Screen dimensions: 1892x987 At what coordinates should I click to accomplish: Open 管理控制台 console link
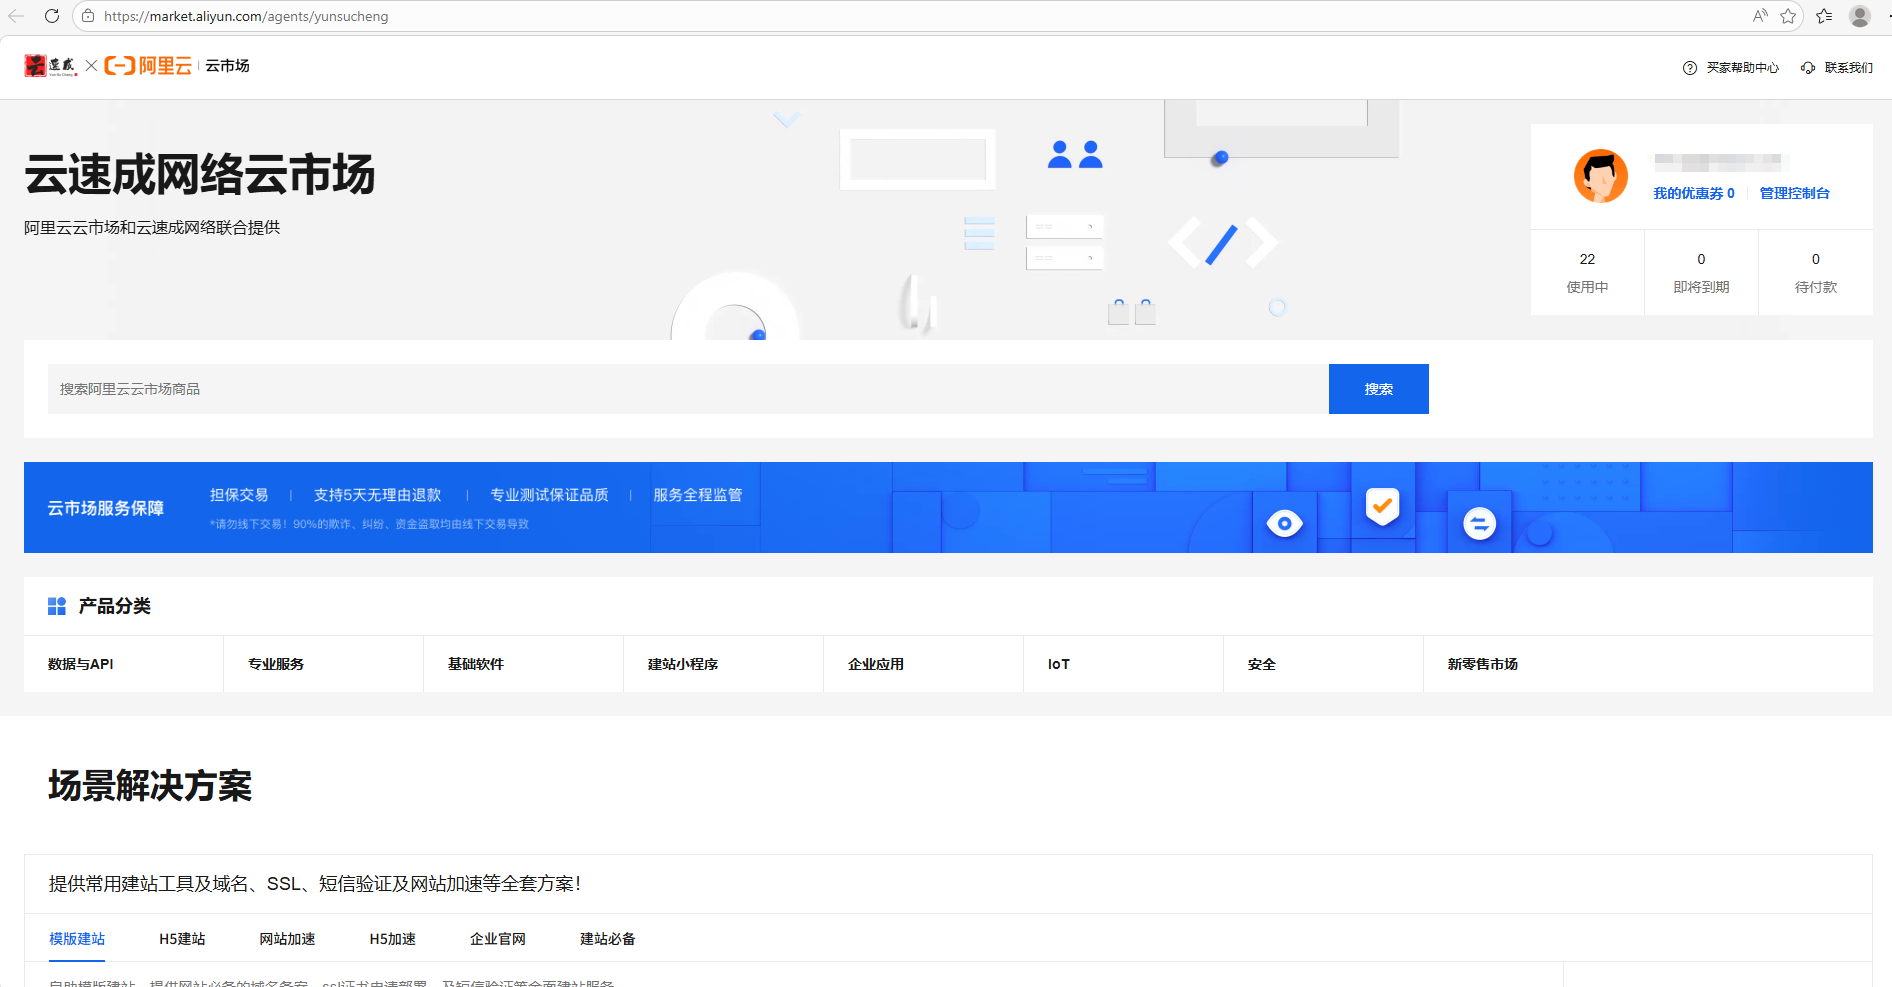click(1794, 194)
